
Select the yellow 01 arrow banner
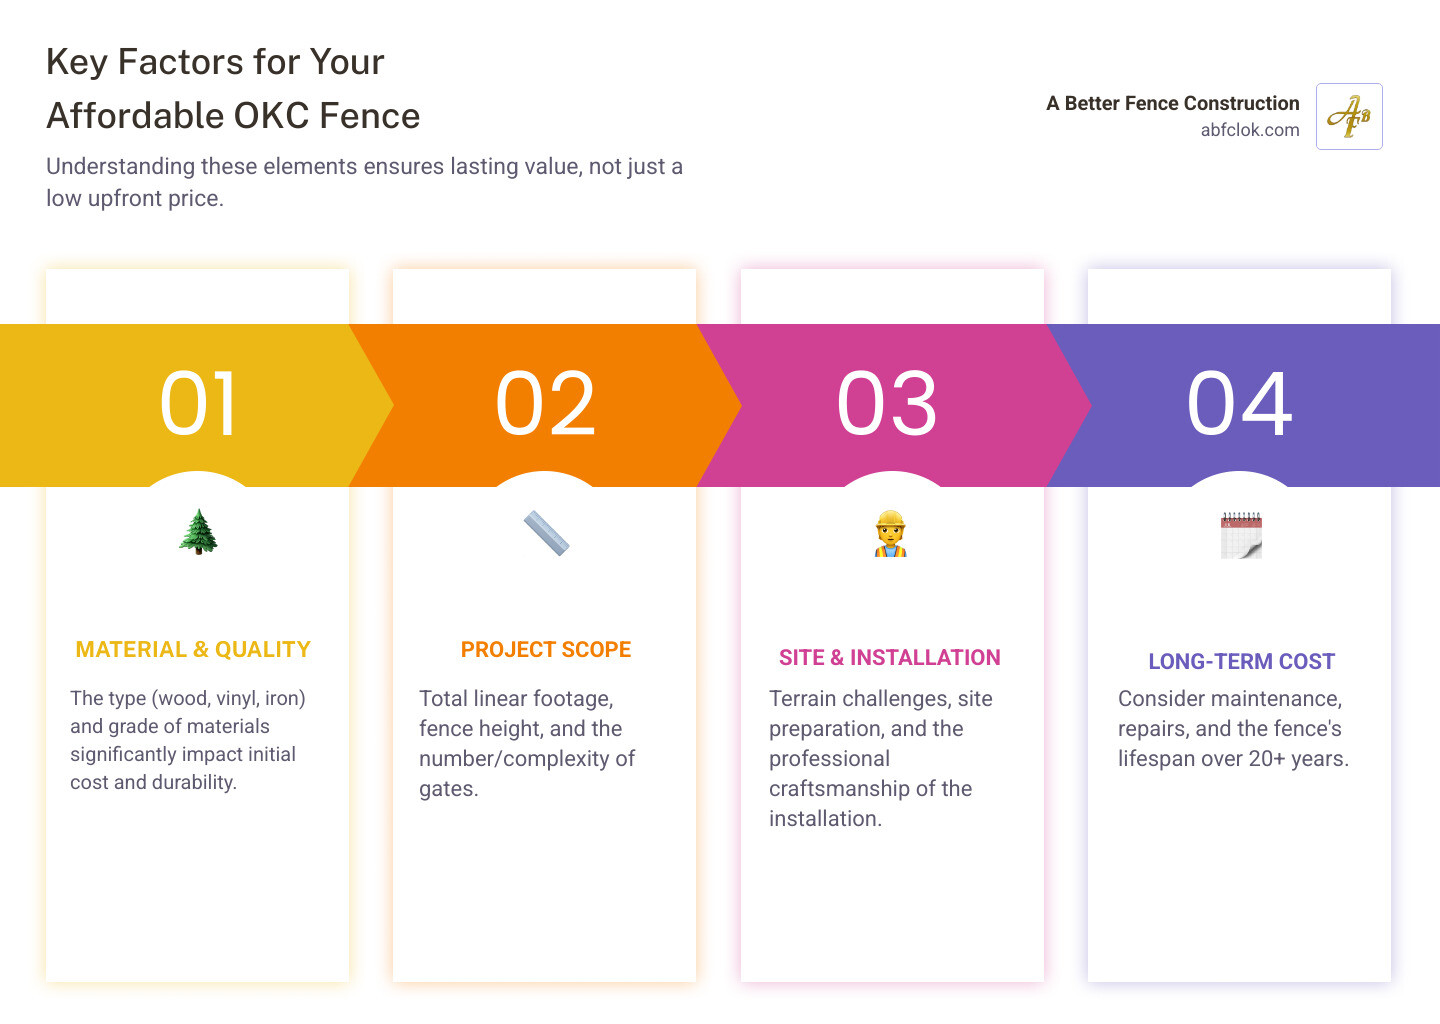pos(198,404)
